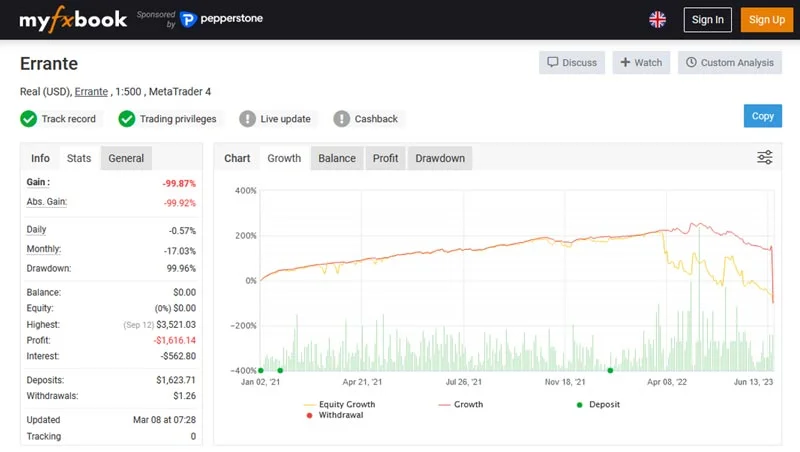Click the deposit marker before Apr 08, '22
The width and height of the screenshot is (800, 452).
pyautogui.click(x=610, y=370)
